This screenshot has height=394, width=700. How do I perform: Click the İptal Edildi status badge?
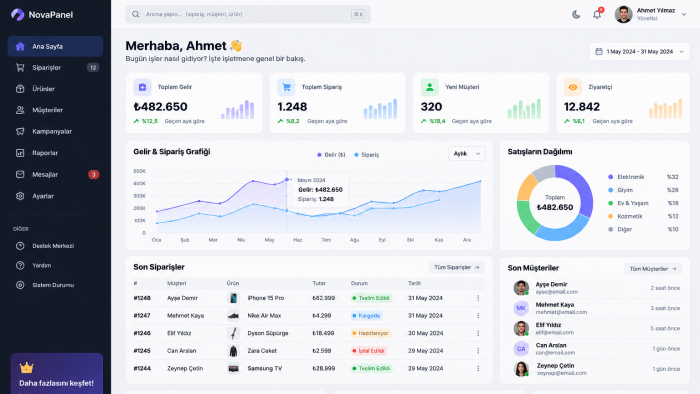(369, 351)
